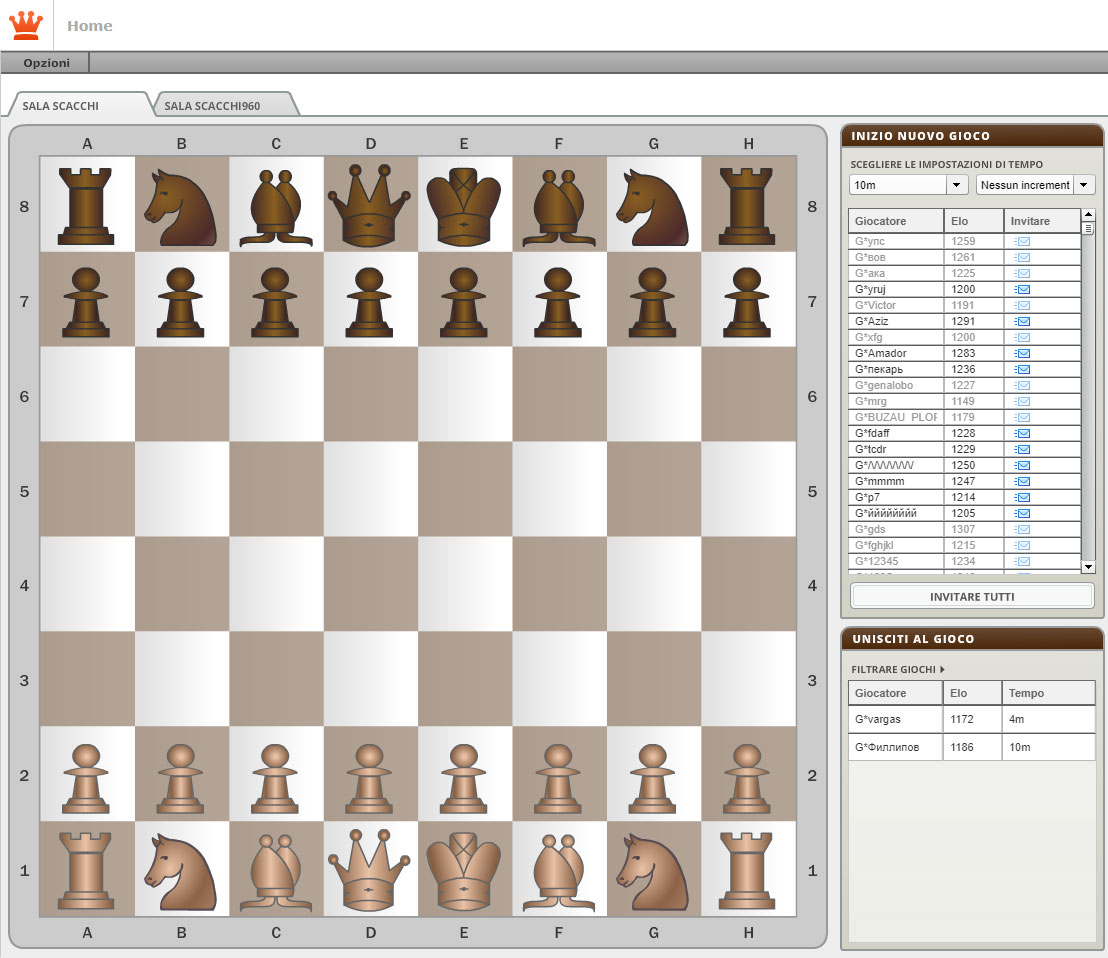Click the Invitare Tutti button
This screenshot has height=958, width=1108.
pos(972,597)
